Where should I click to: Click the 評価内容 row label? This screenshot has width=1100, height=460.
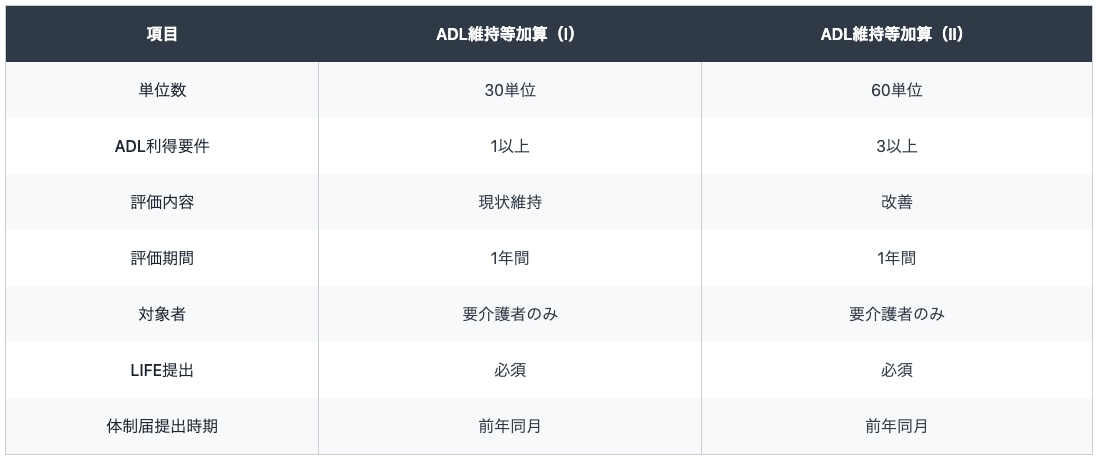coord(162,202)
